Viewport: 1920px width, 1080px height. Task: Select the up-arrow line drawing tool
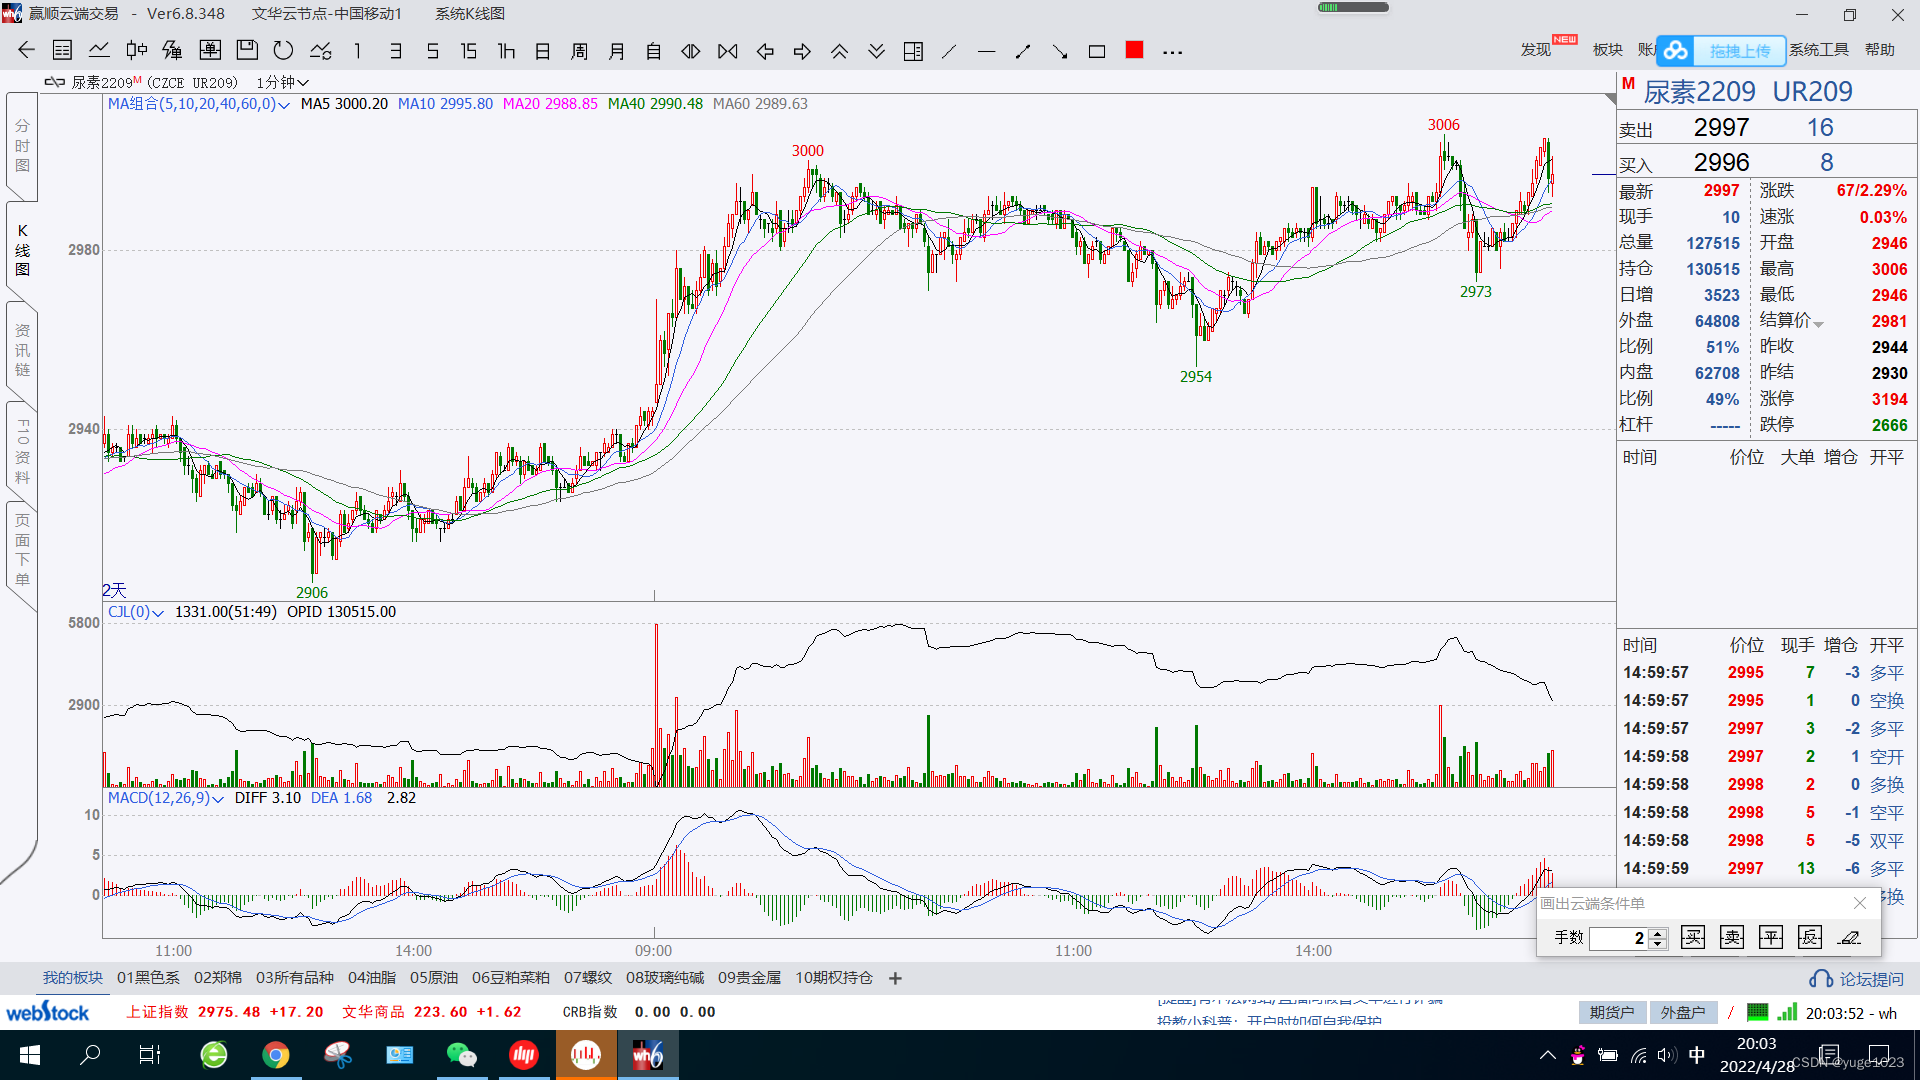1023,51
